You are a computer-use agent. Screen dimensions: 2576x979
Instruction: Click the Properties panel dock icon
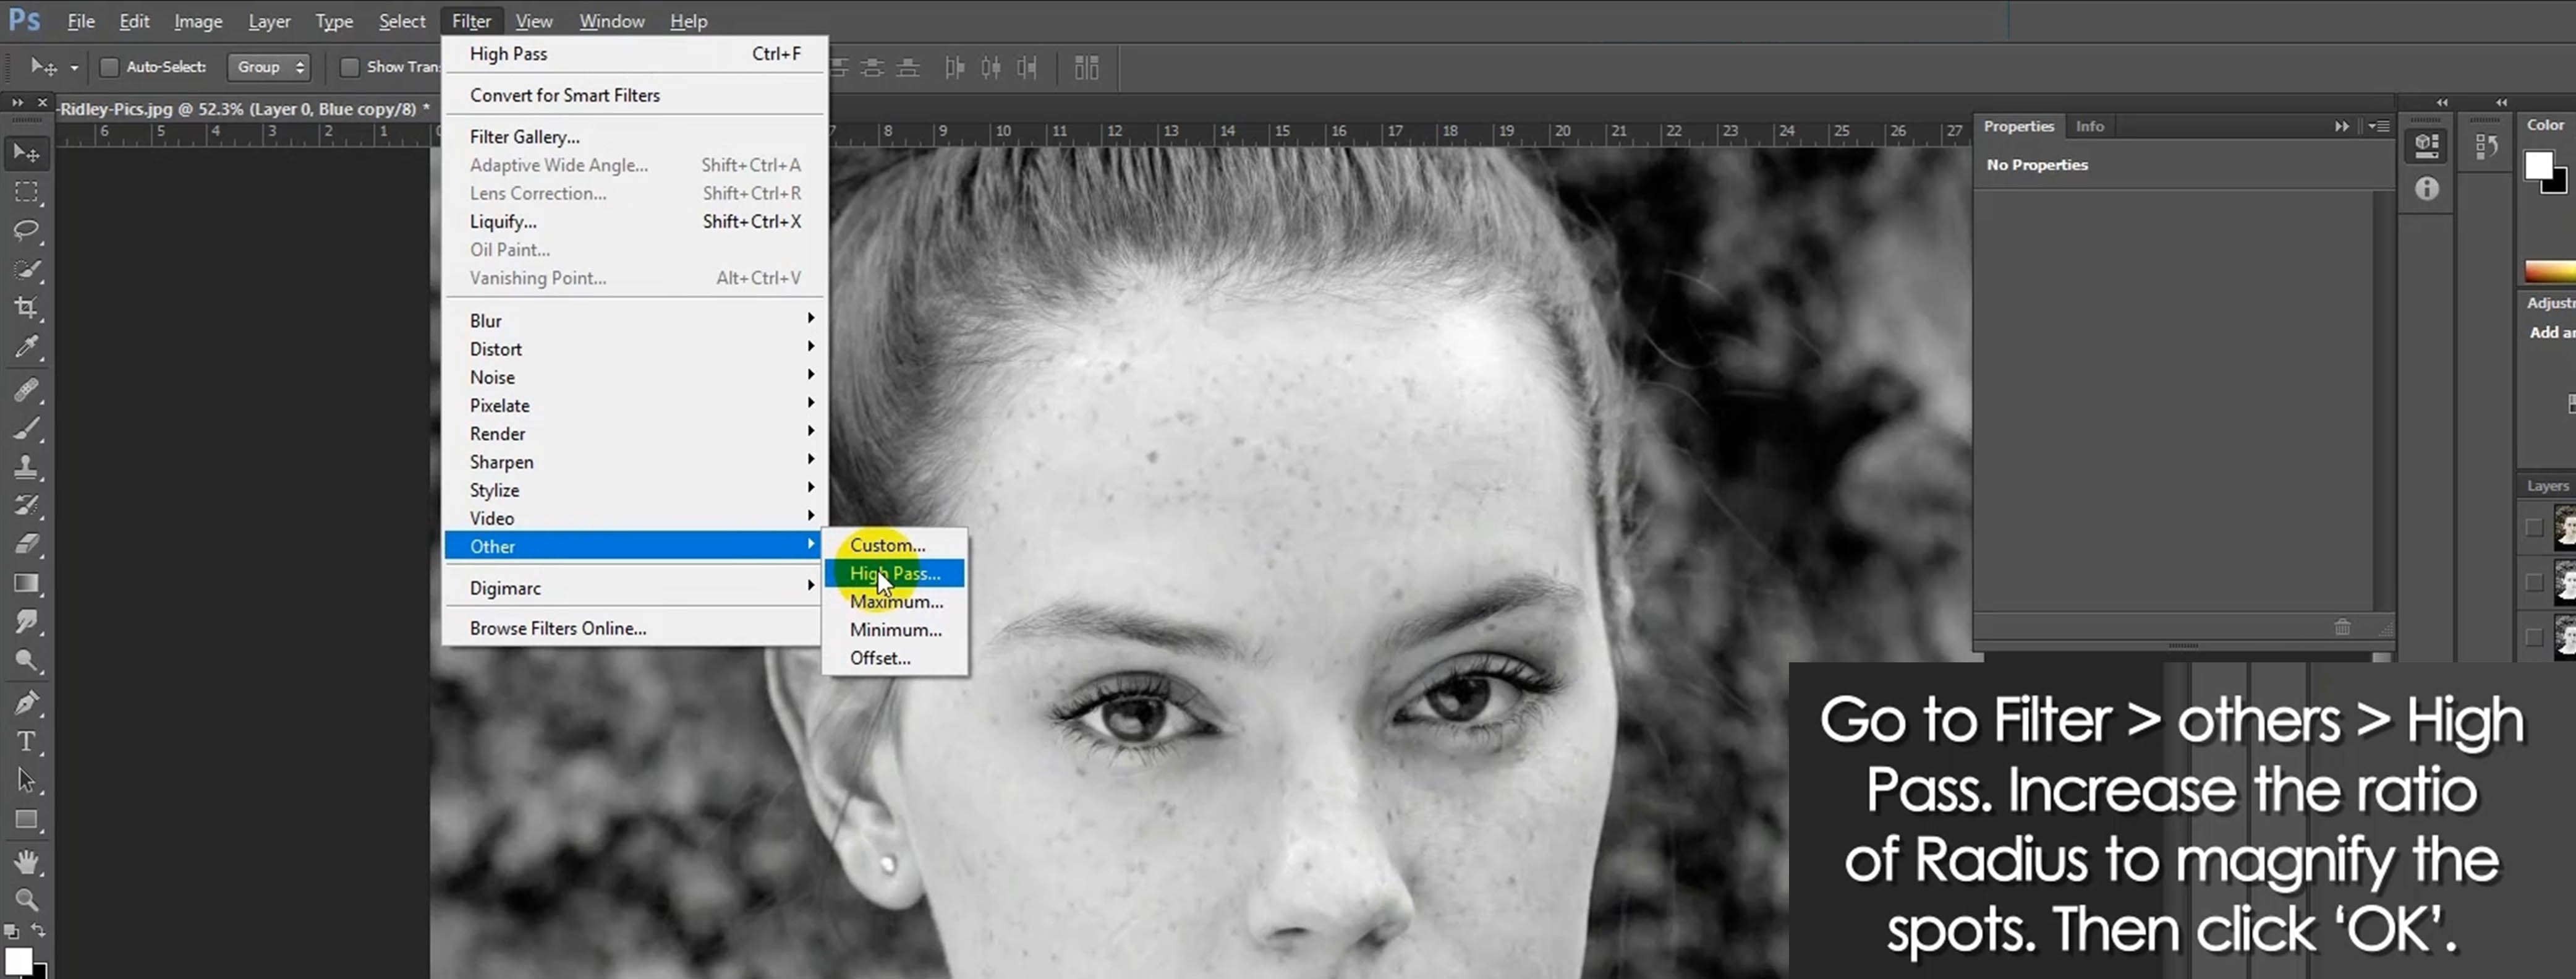tap(2427, 146)
